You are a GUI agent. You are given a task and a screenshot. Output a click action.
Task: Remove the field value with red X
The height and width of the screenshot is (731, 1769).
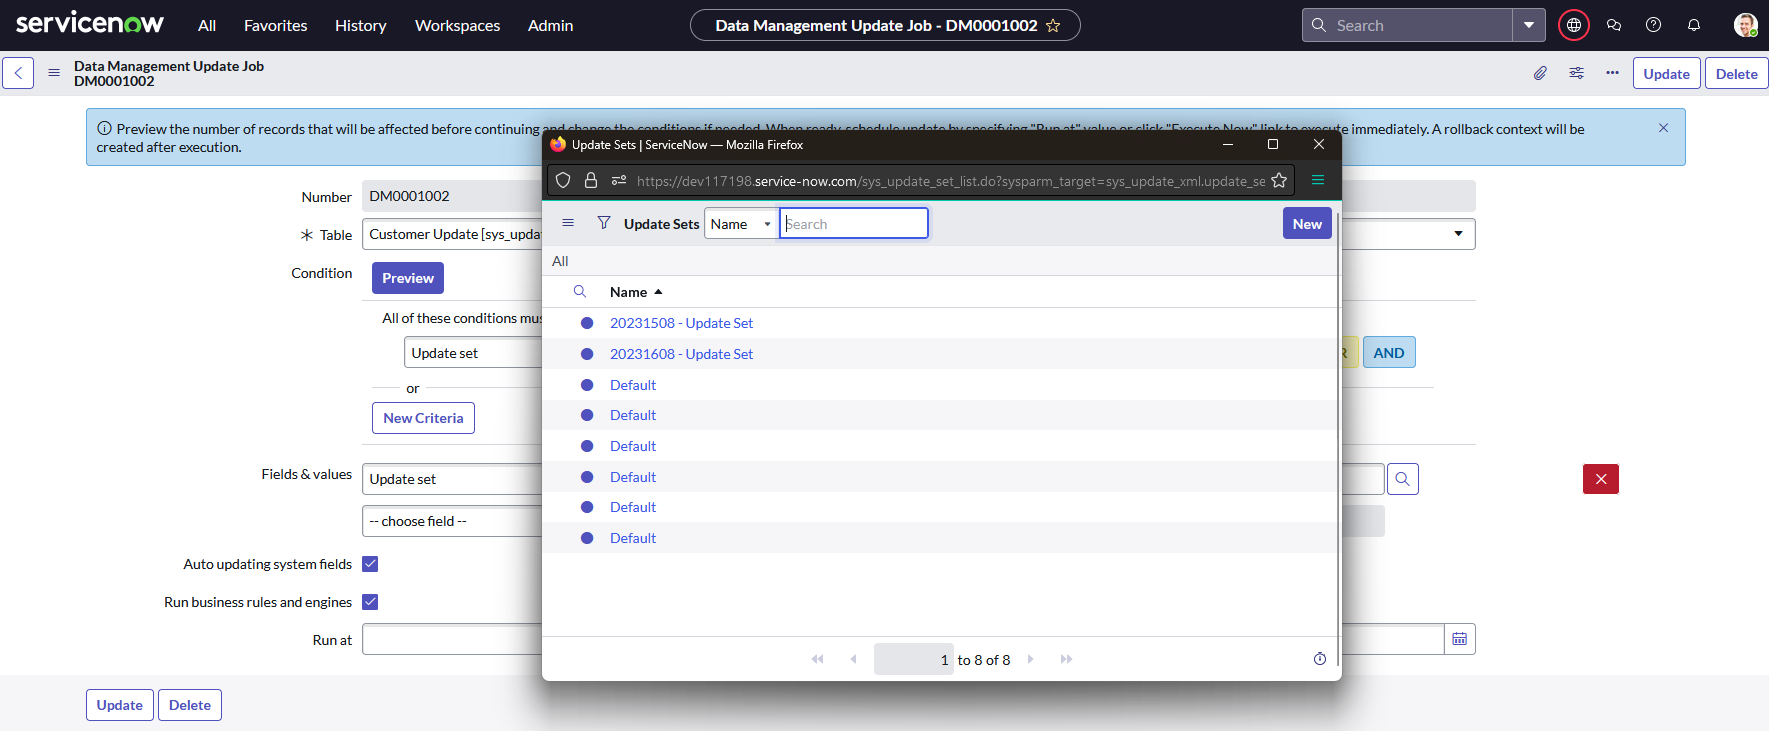tap(1601, 479)
